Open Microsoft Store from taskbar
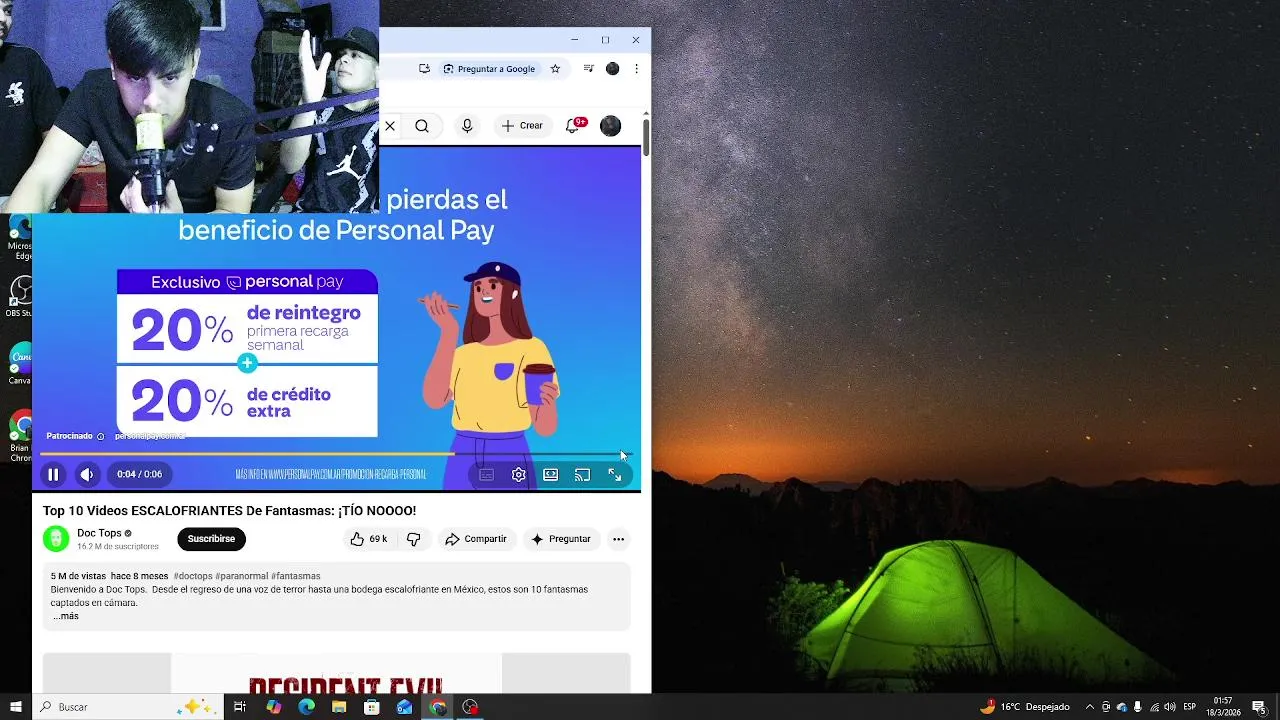Viewport: 1280px width, 720px height. point(372,707)
